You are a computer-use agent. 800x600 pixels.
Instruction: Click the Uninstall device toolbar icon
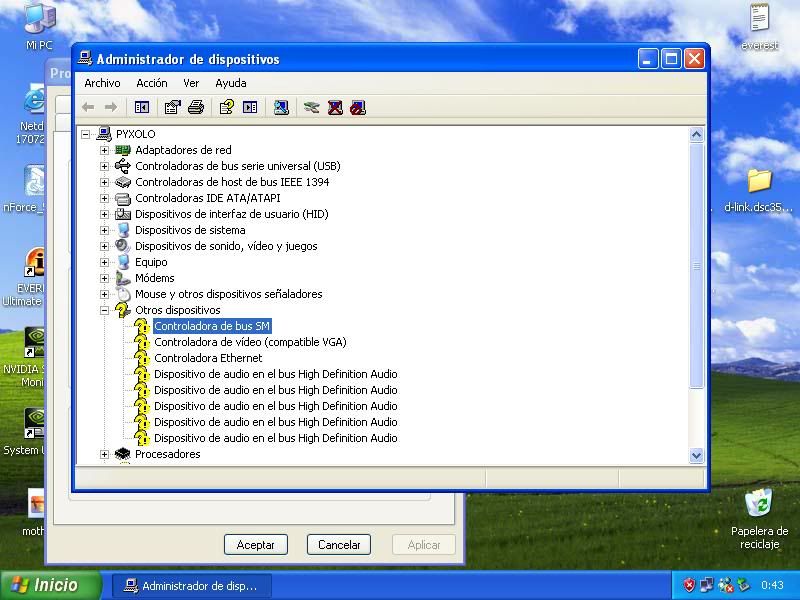[335, 107]
